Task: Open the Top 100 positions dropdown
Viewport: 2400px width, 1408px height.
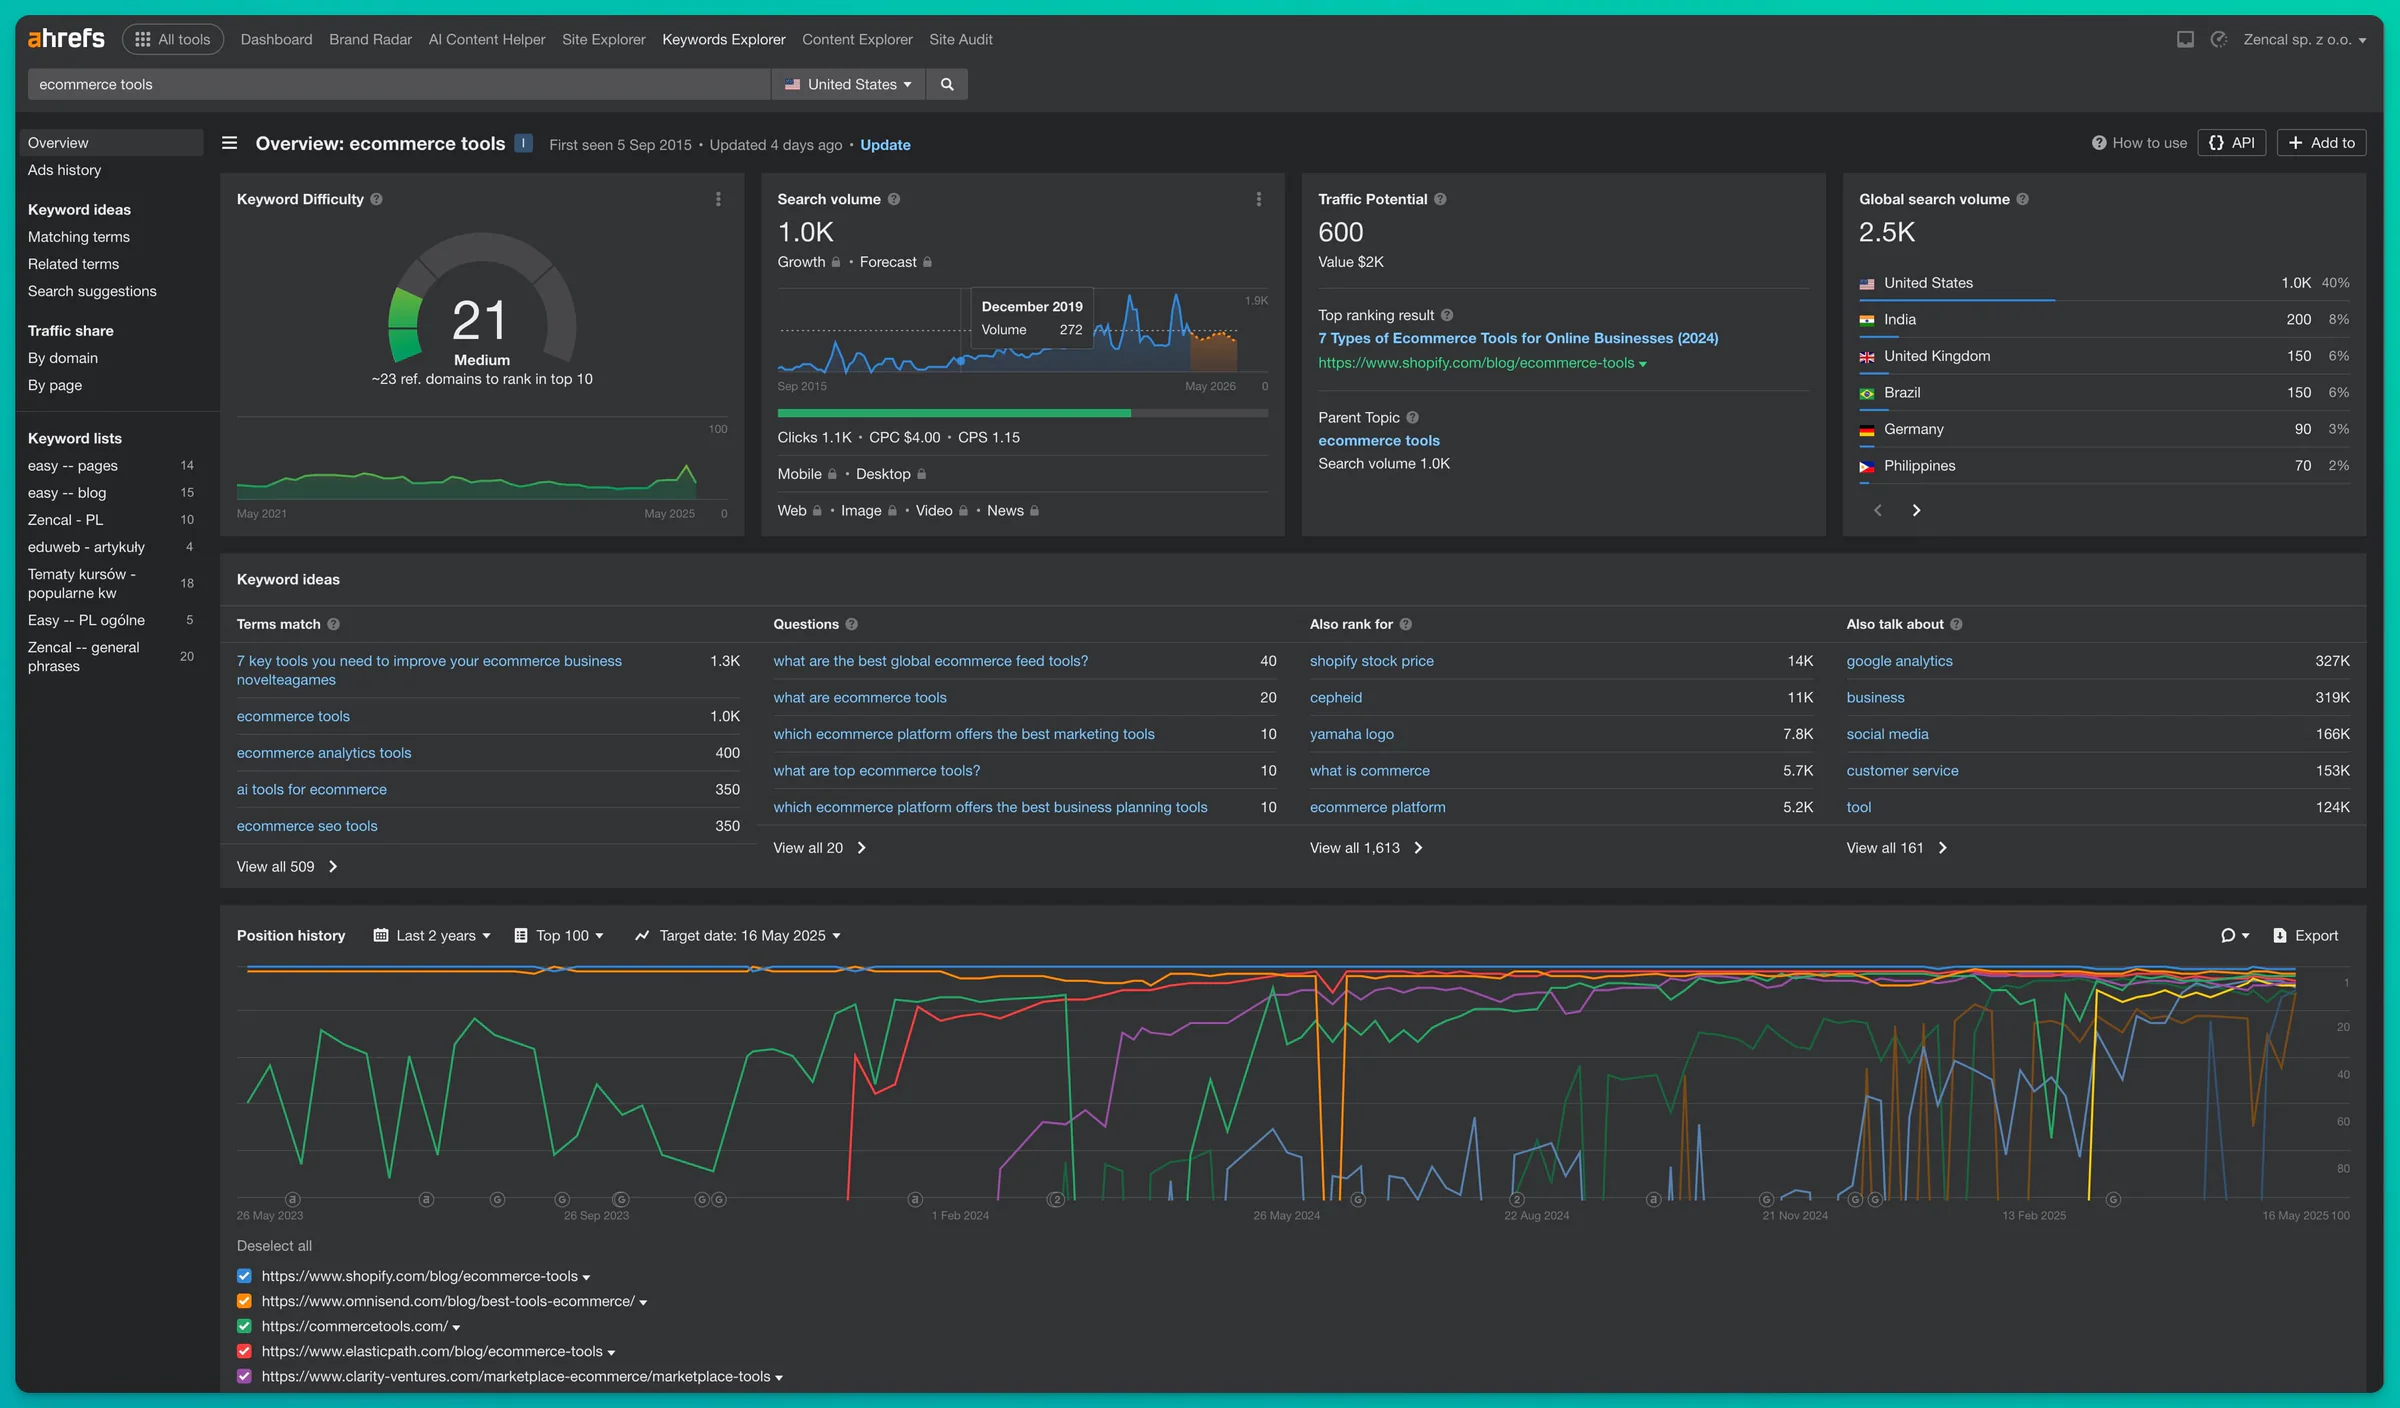Action: coord(559,936)
